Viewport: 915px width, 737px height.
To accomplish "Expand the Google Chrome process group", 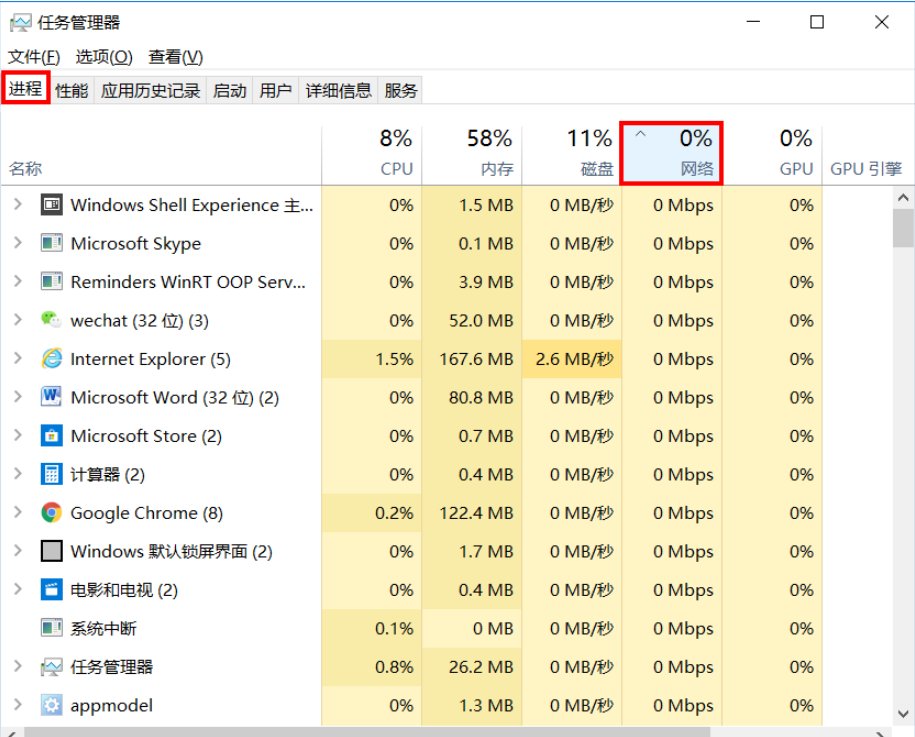I will pyautogui.click(x=18, y=512).
